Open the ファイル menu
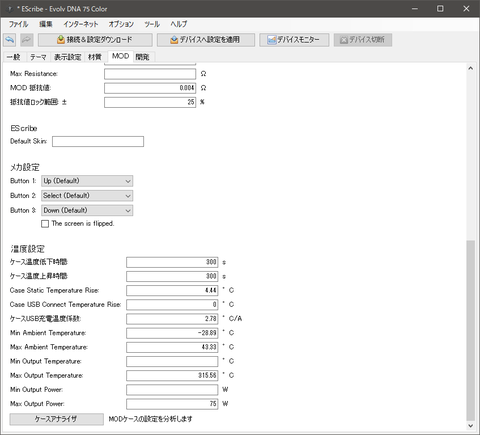The height and width of the screenshot is (435, 480). pos(18,24)
